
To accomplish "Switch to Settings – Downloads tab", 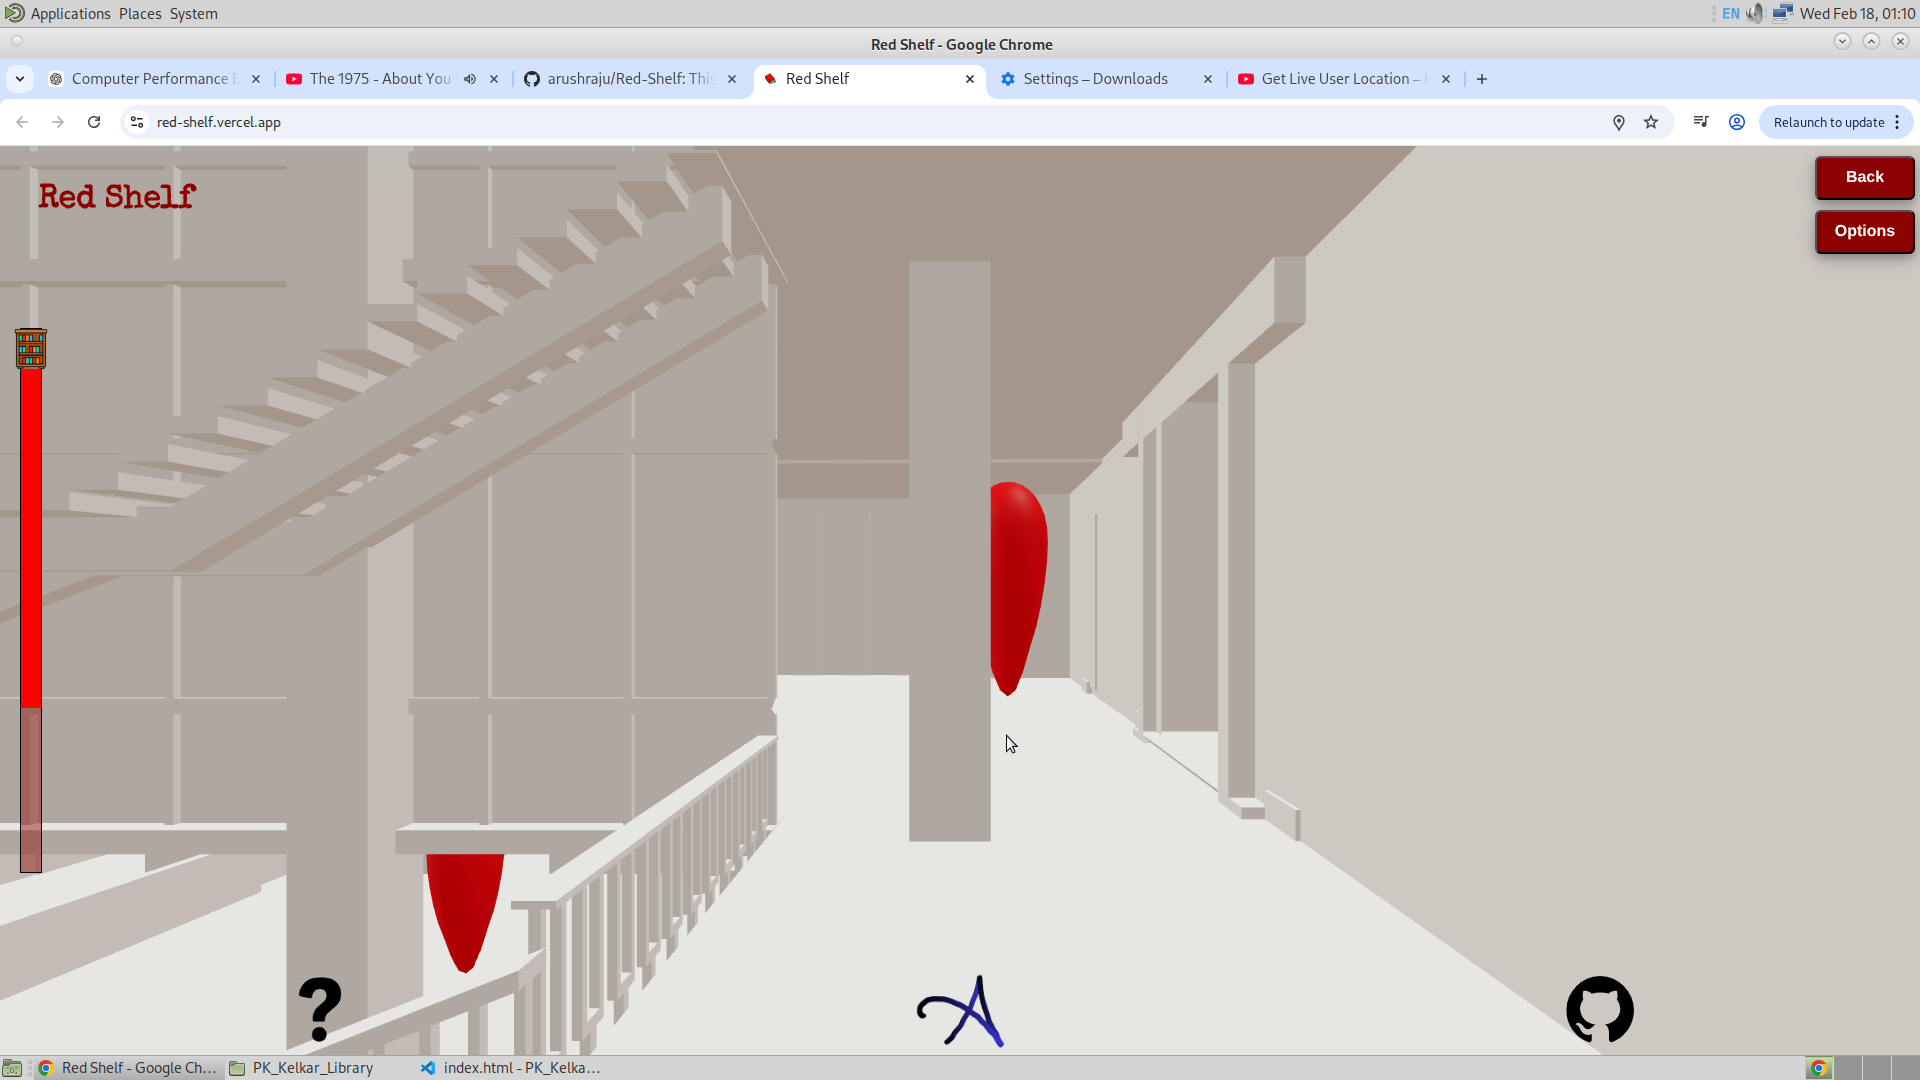I will 1095,79.
